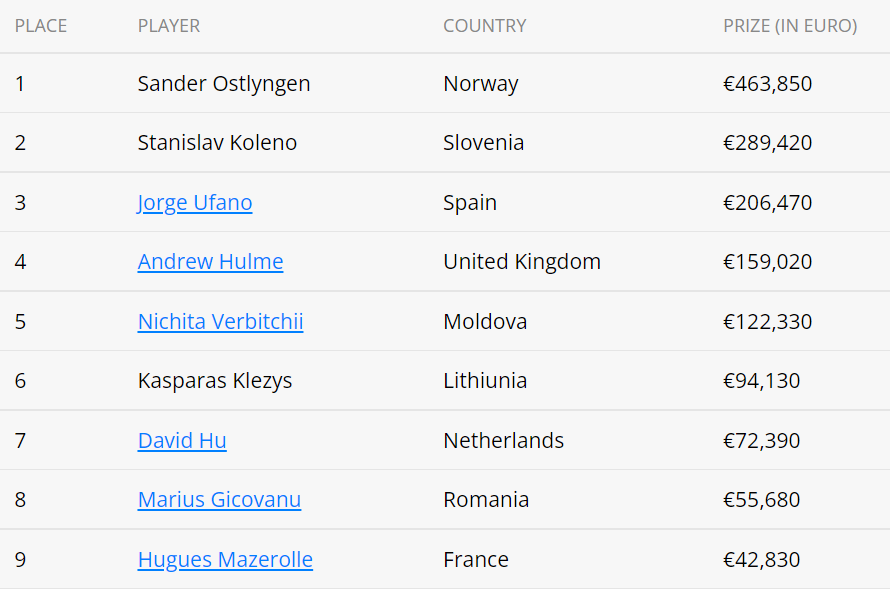The image size is (890, 596).
Task: Click the PLACE column header
Action: [x=41, y=26]
